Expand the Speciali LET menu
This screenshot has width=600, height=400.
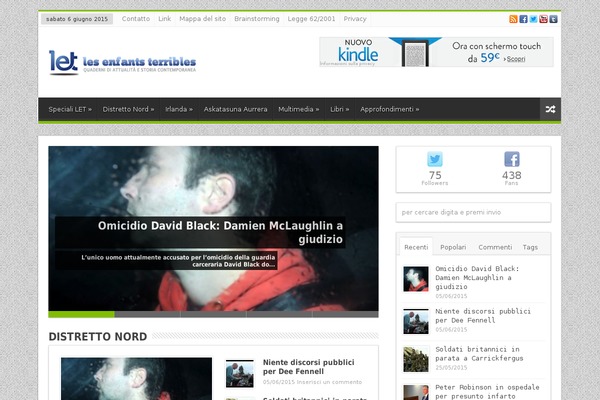click(70, 109)
